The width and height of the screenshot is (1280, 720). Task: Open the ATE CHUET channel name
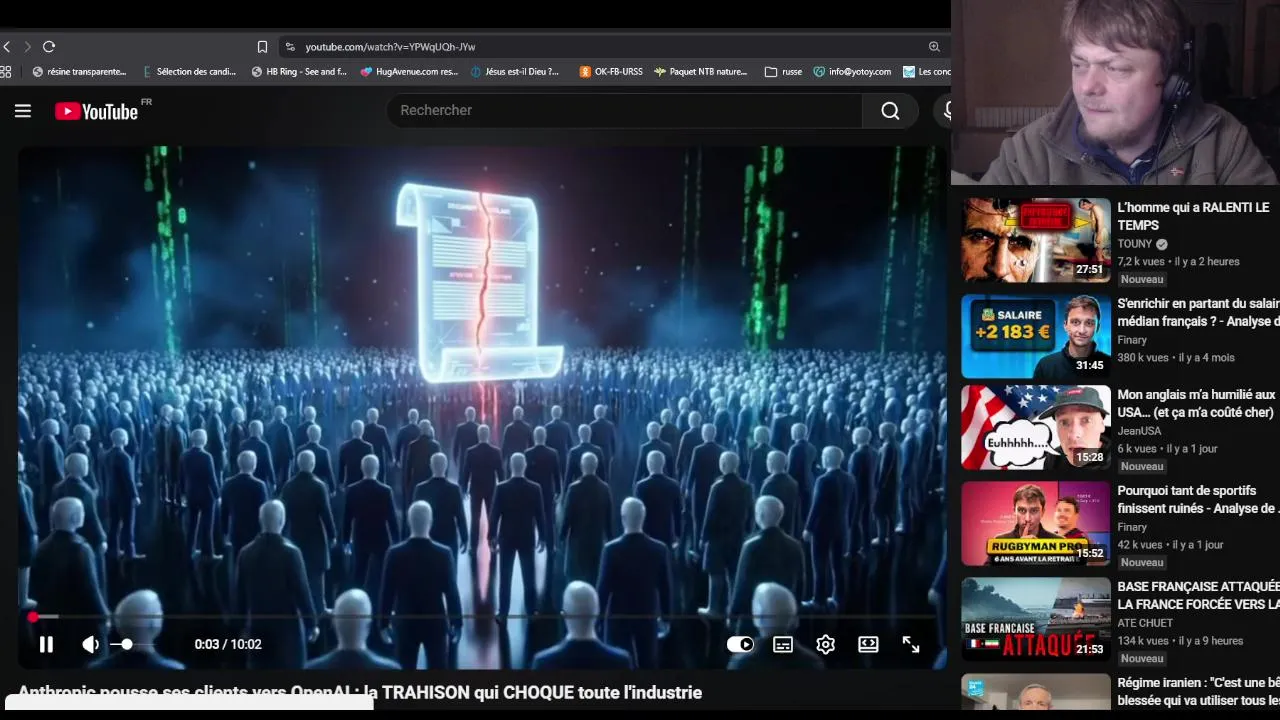pyautogui.click(x=1145, y=623)
